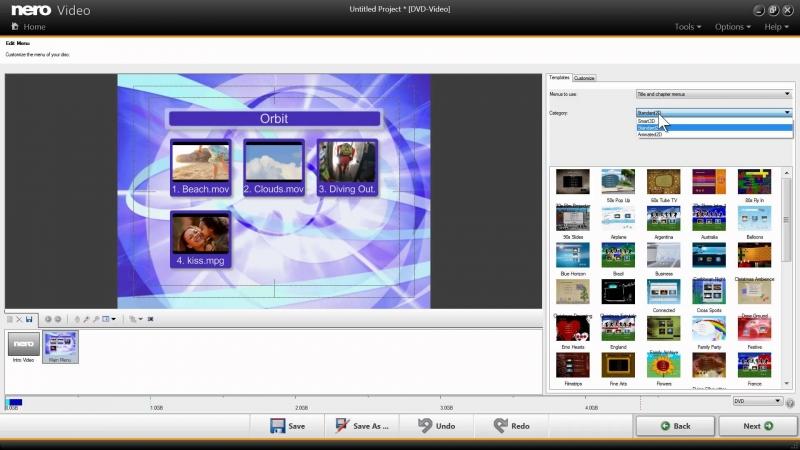The image size is (800, 450).
Task: Pick the Argentina menu template
Action: 663,219
